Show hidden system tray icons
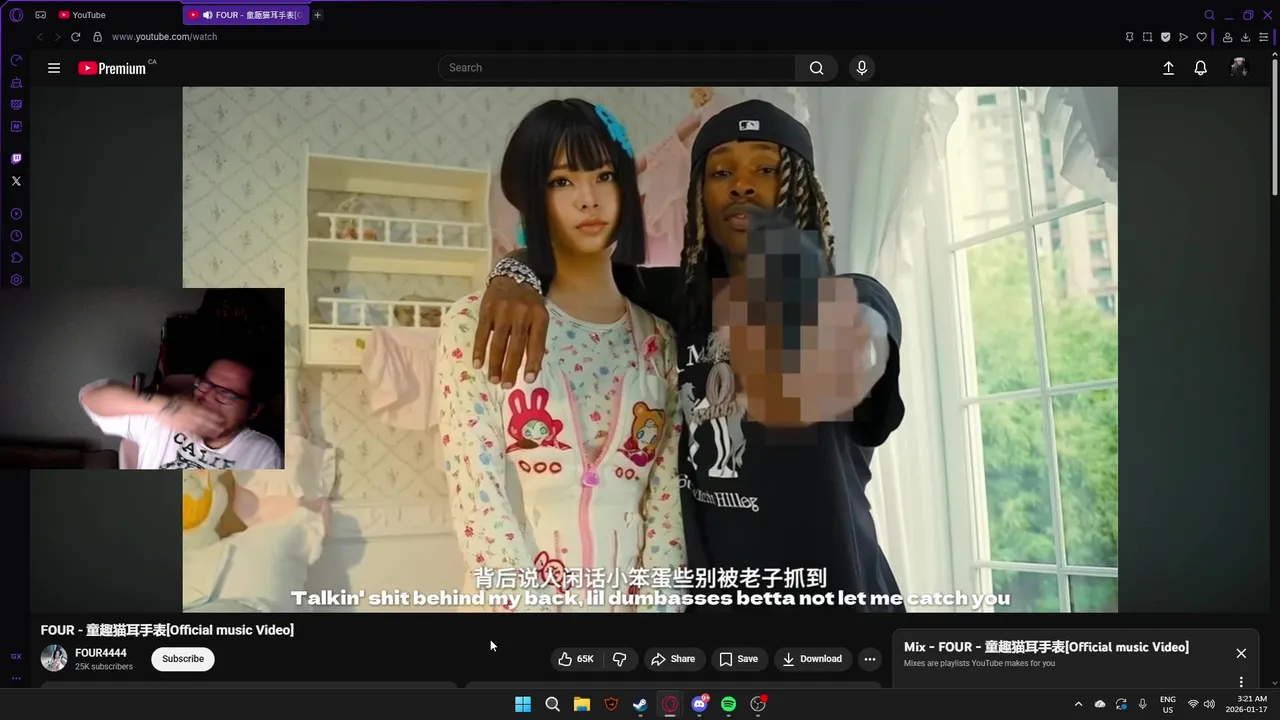 (1078, 704)
